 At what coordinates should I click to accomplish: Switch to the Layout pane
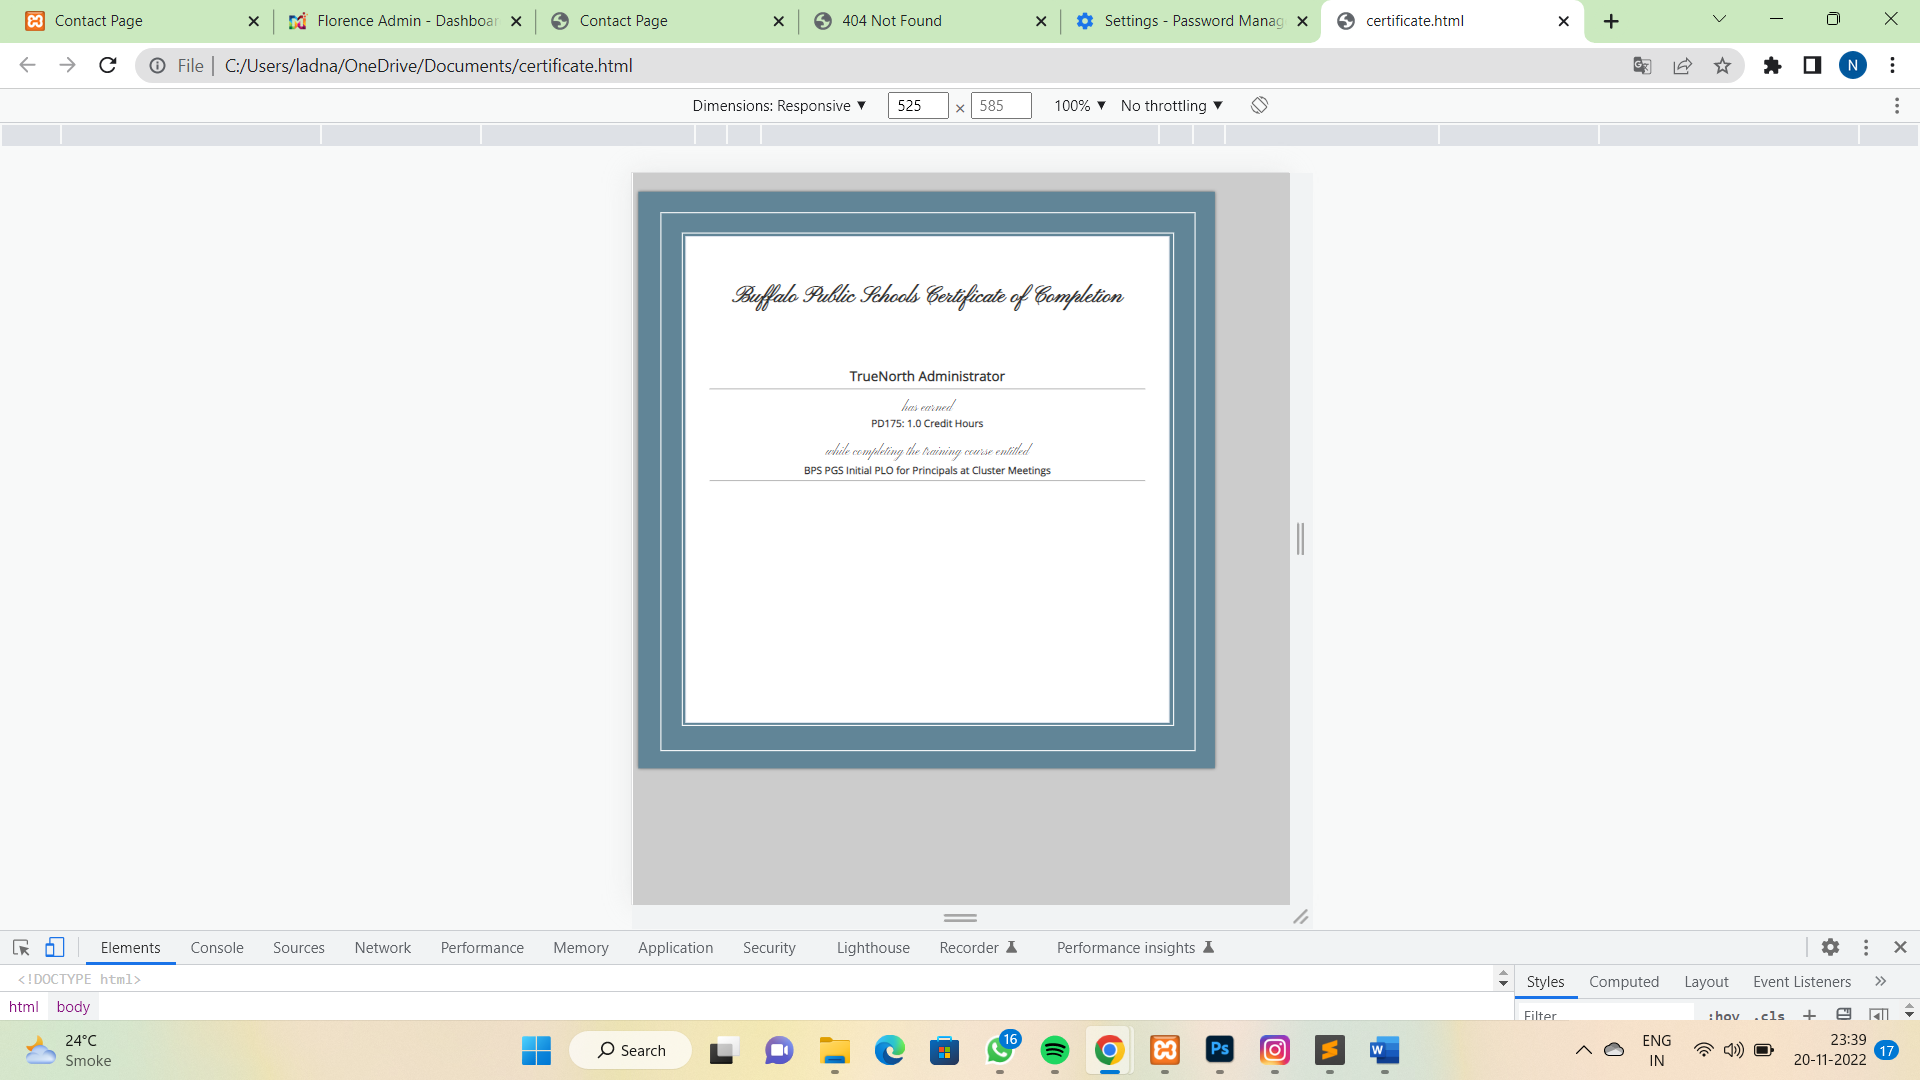coord(1706,981)
